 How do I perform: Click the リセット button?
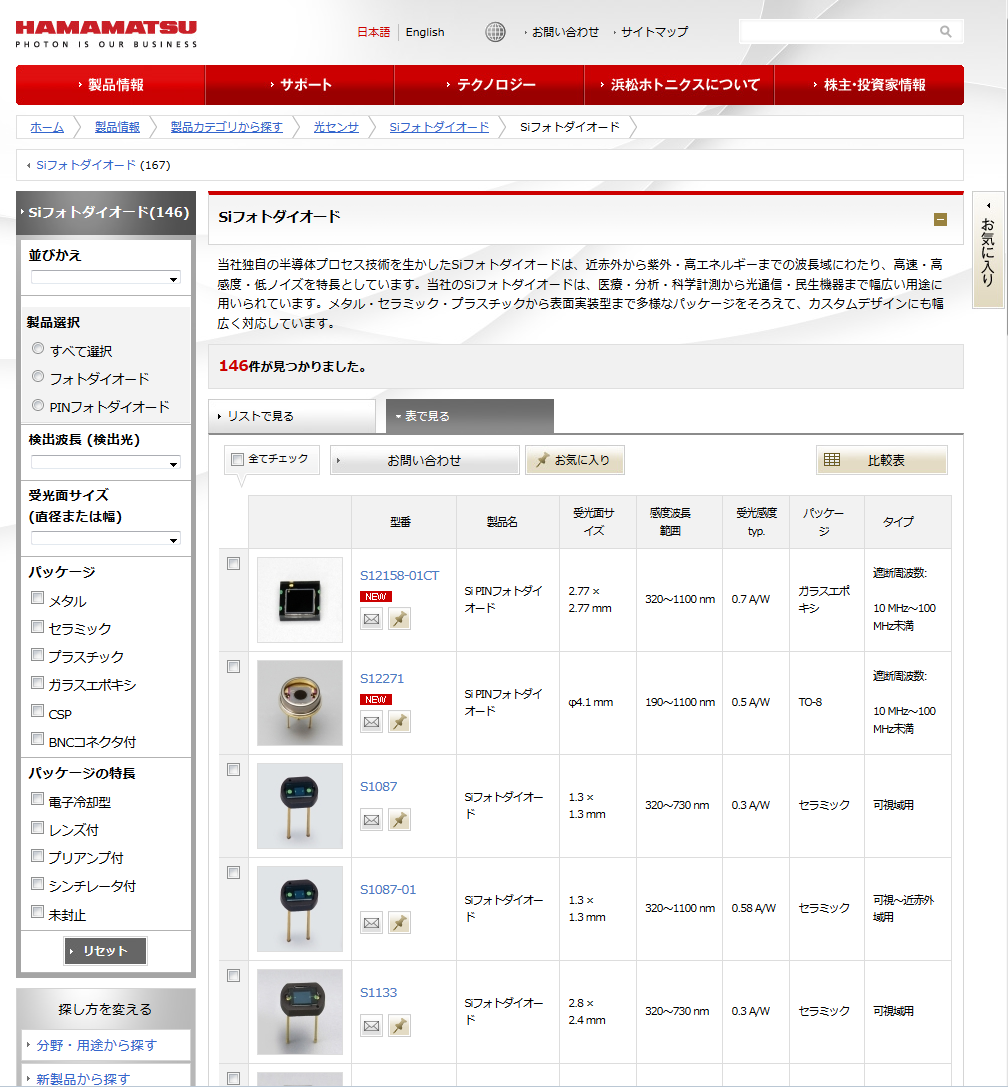point(105,951)
